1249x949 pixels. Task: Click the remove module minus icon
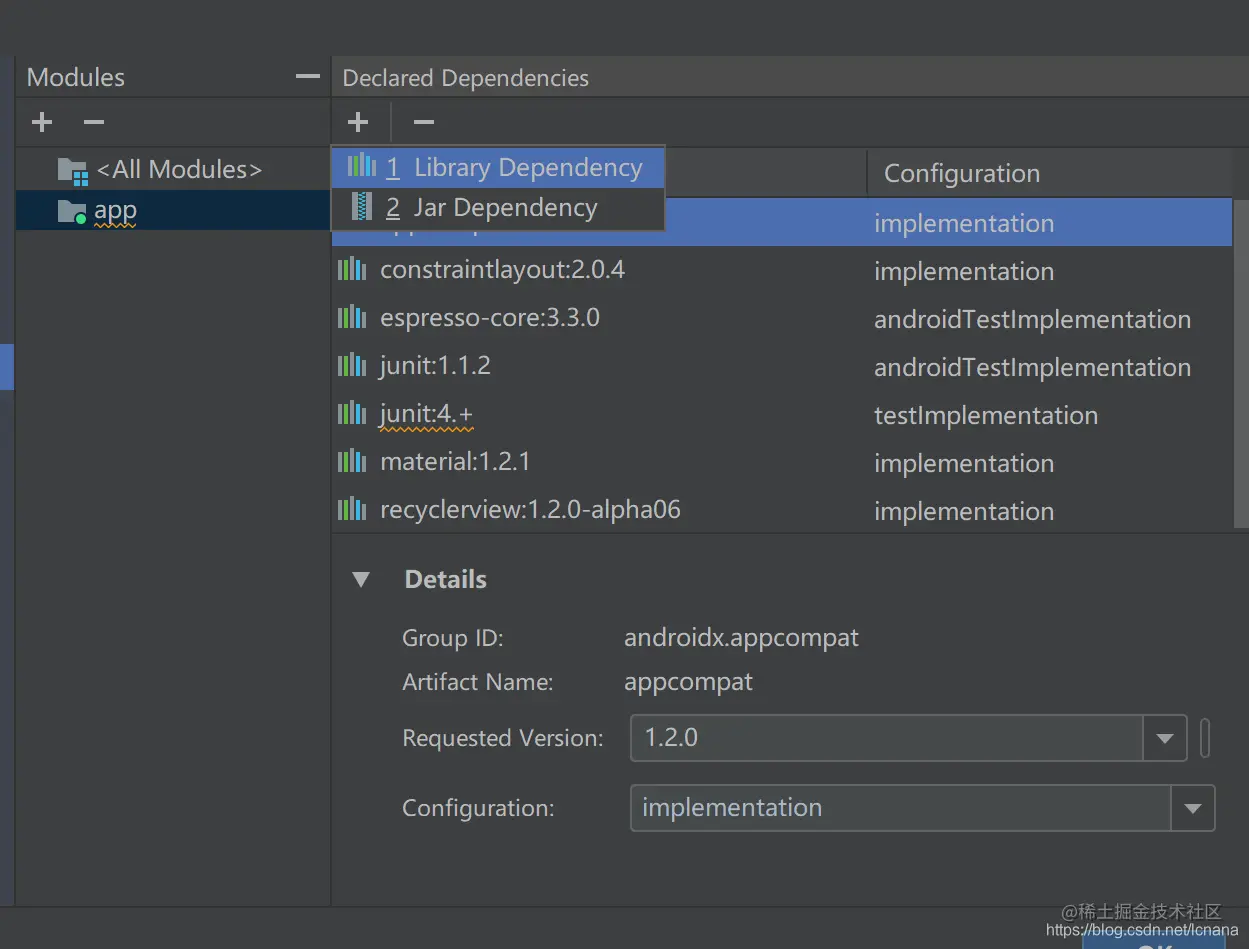[94, 122]
